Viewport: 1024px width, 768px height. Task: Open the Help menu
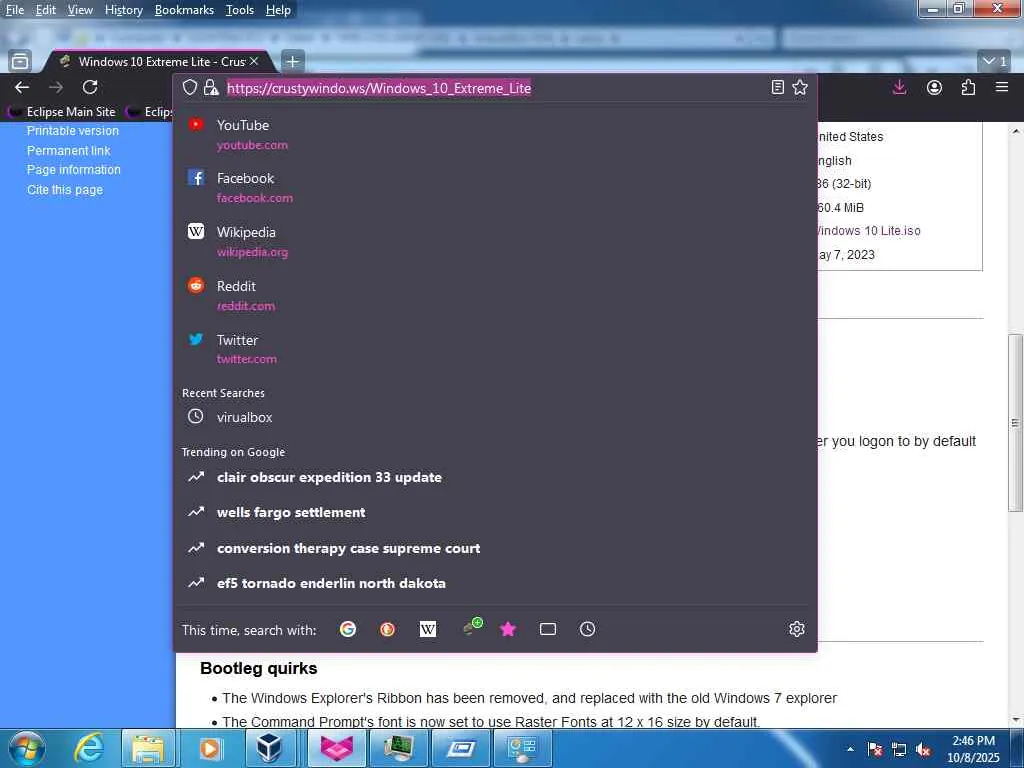coord(278,10)
